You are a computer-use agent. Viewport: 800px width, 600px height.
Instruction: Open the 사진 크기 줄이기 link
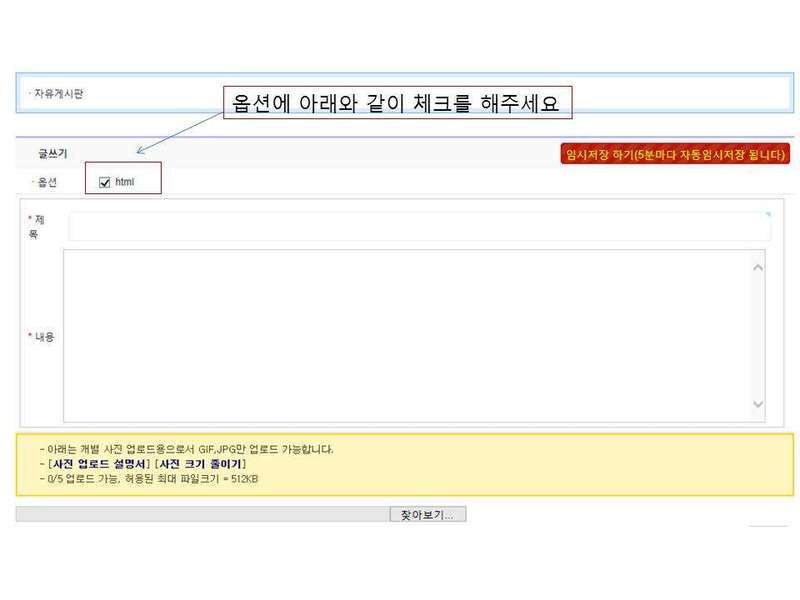[200, 464]
